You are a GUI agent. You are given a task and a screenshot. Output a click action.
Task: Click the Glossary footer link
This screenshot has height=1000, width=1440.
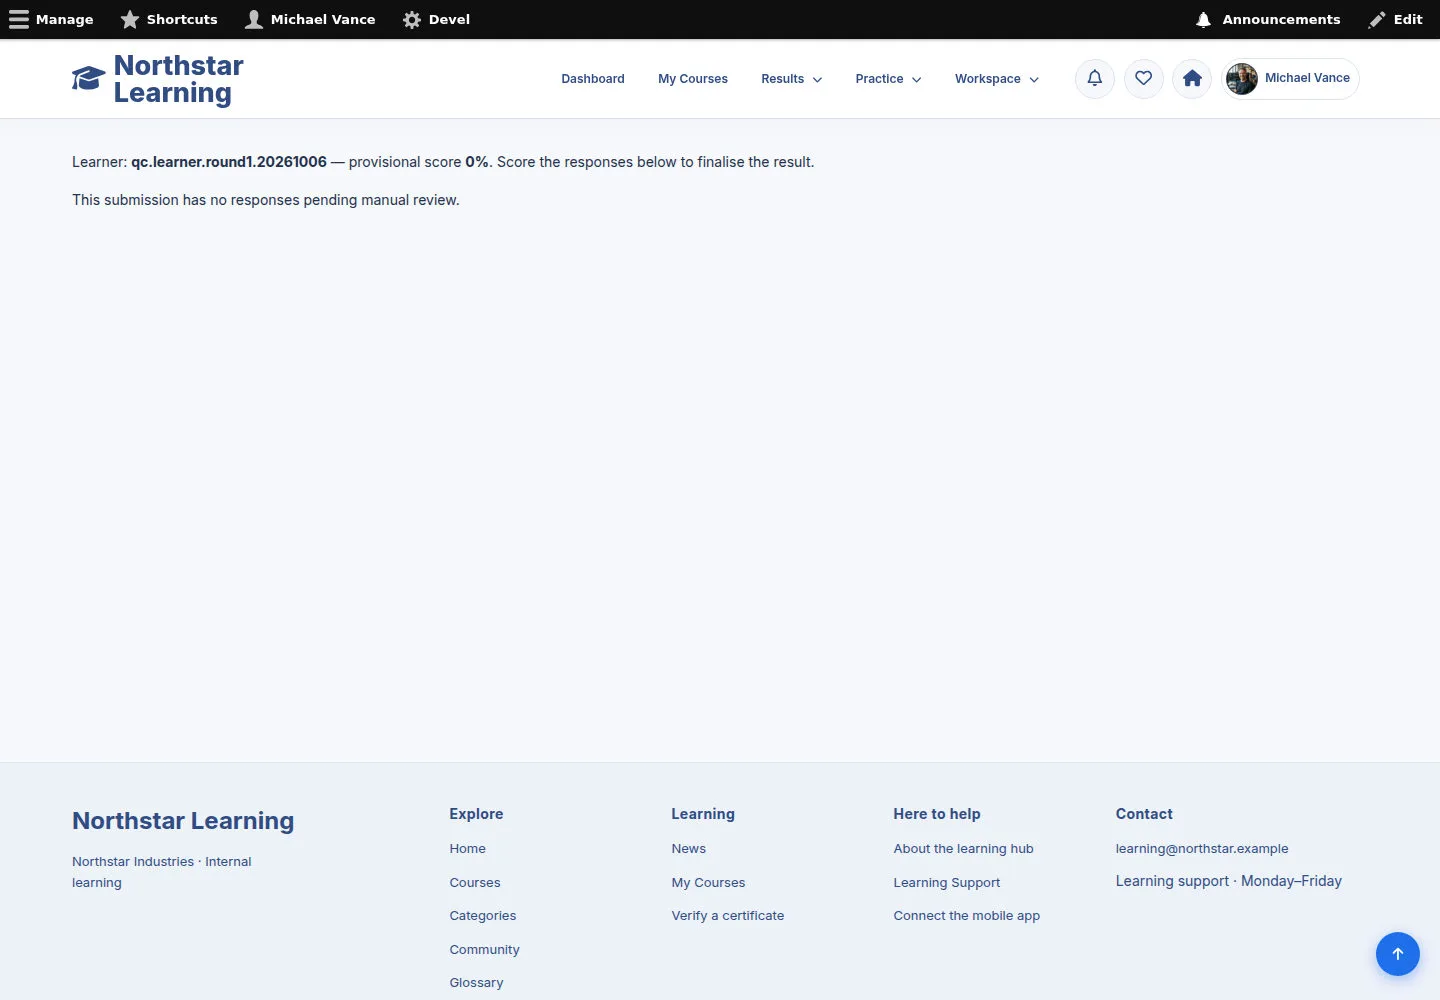coord(476,983)
